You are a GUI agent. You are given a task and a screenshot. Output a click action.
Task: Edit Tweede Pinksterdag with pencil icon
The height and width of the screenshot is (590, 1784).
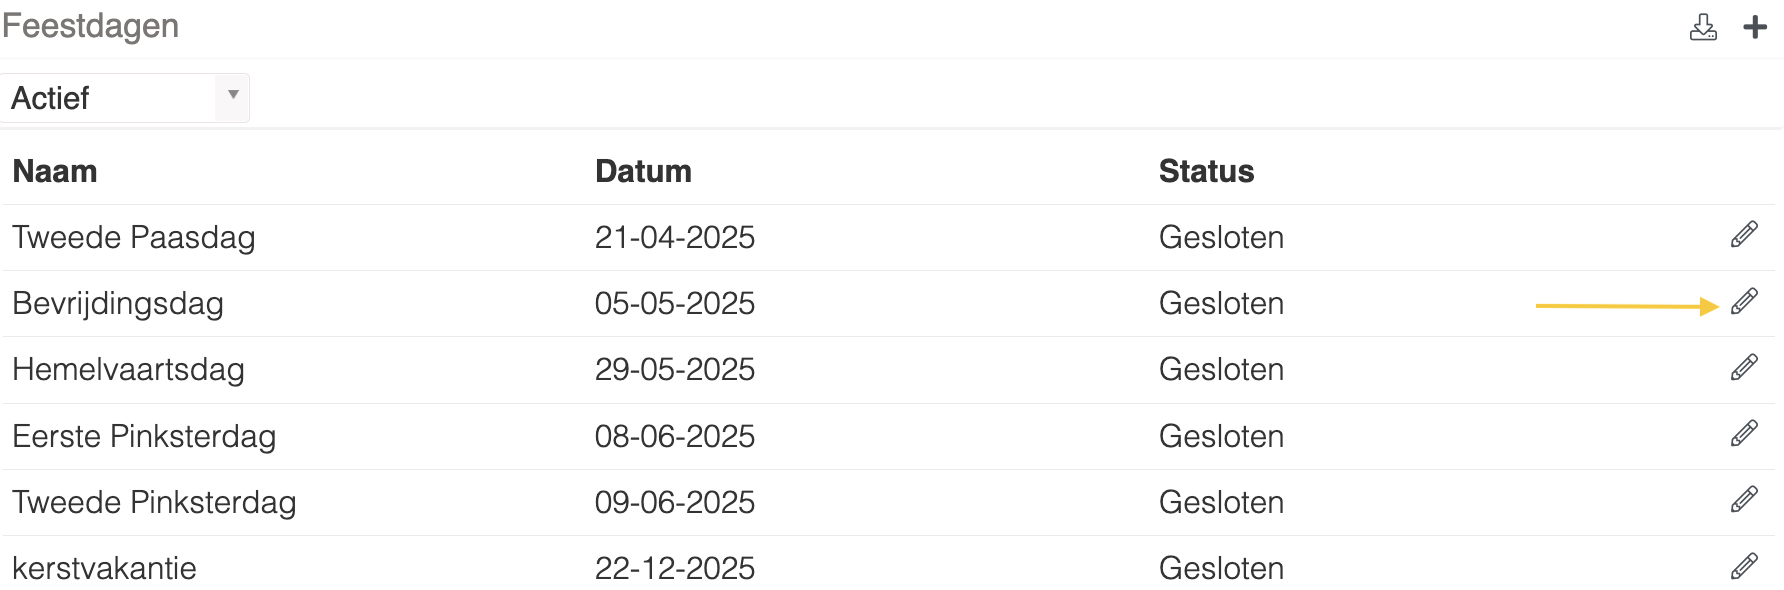coord(1744,500)
